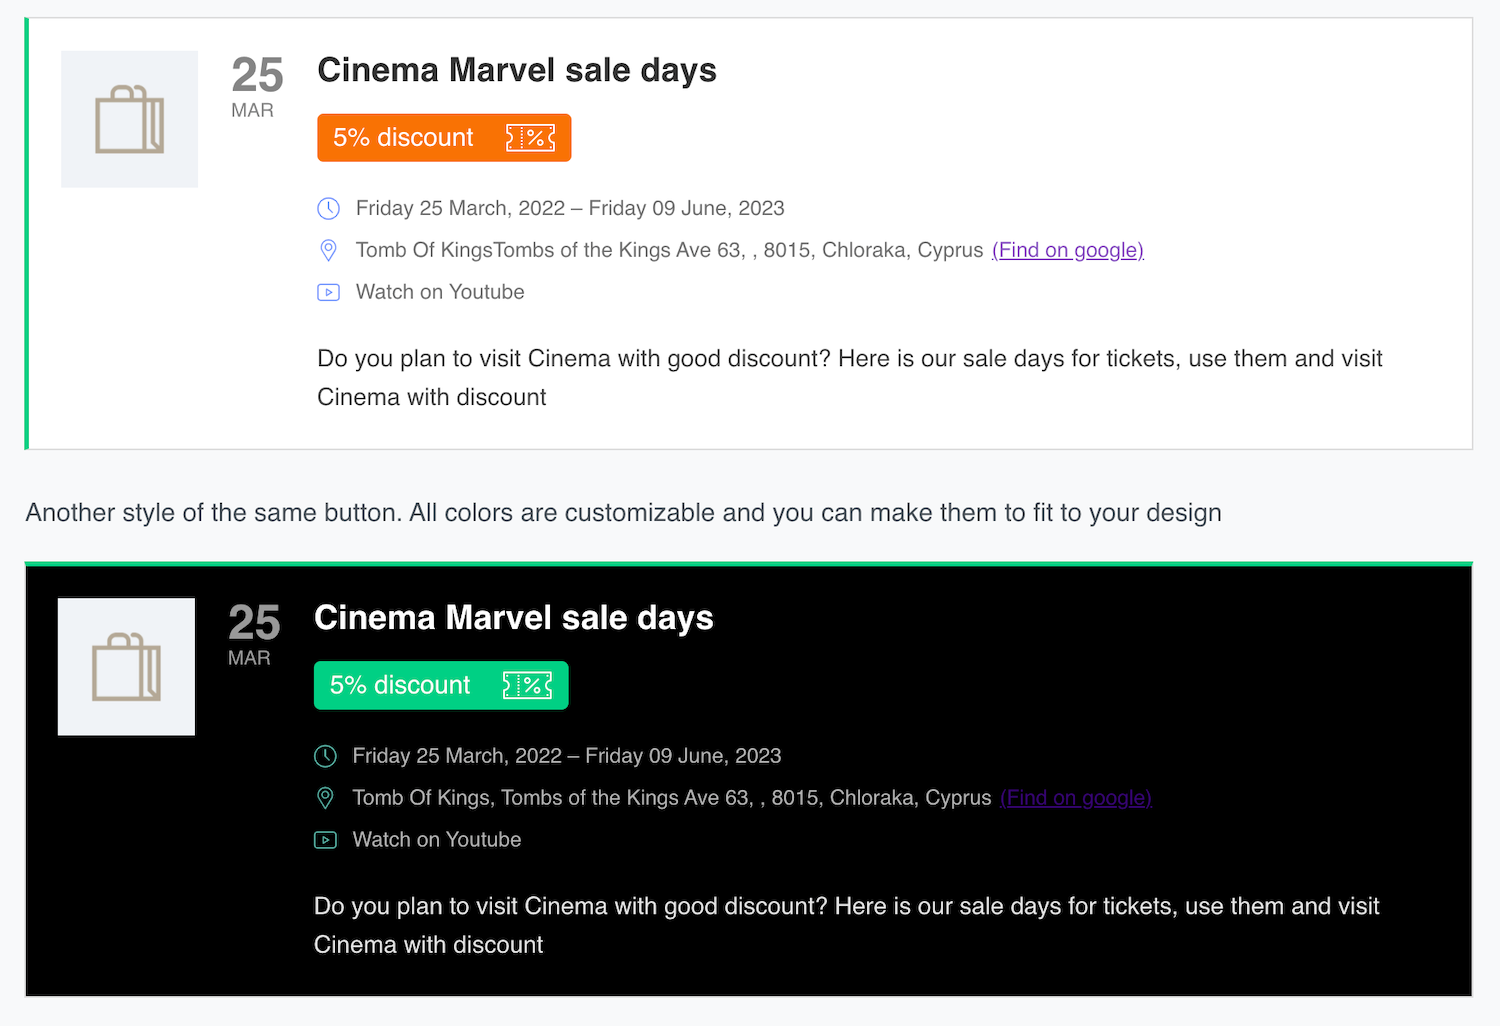Click the YouTube play icon in the white card
Screen dimensions: 1500x1026
pos(328,292)
